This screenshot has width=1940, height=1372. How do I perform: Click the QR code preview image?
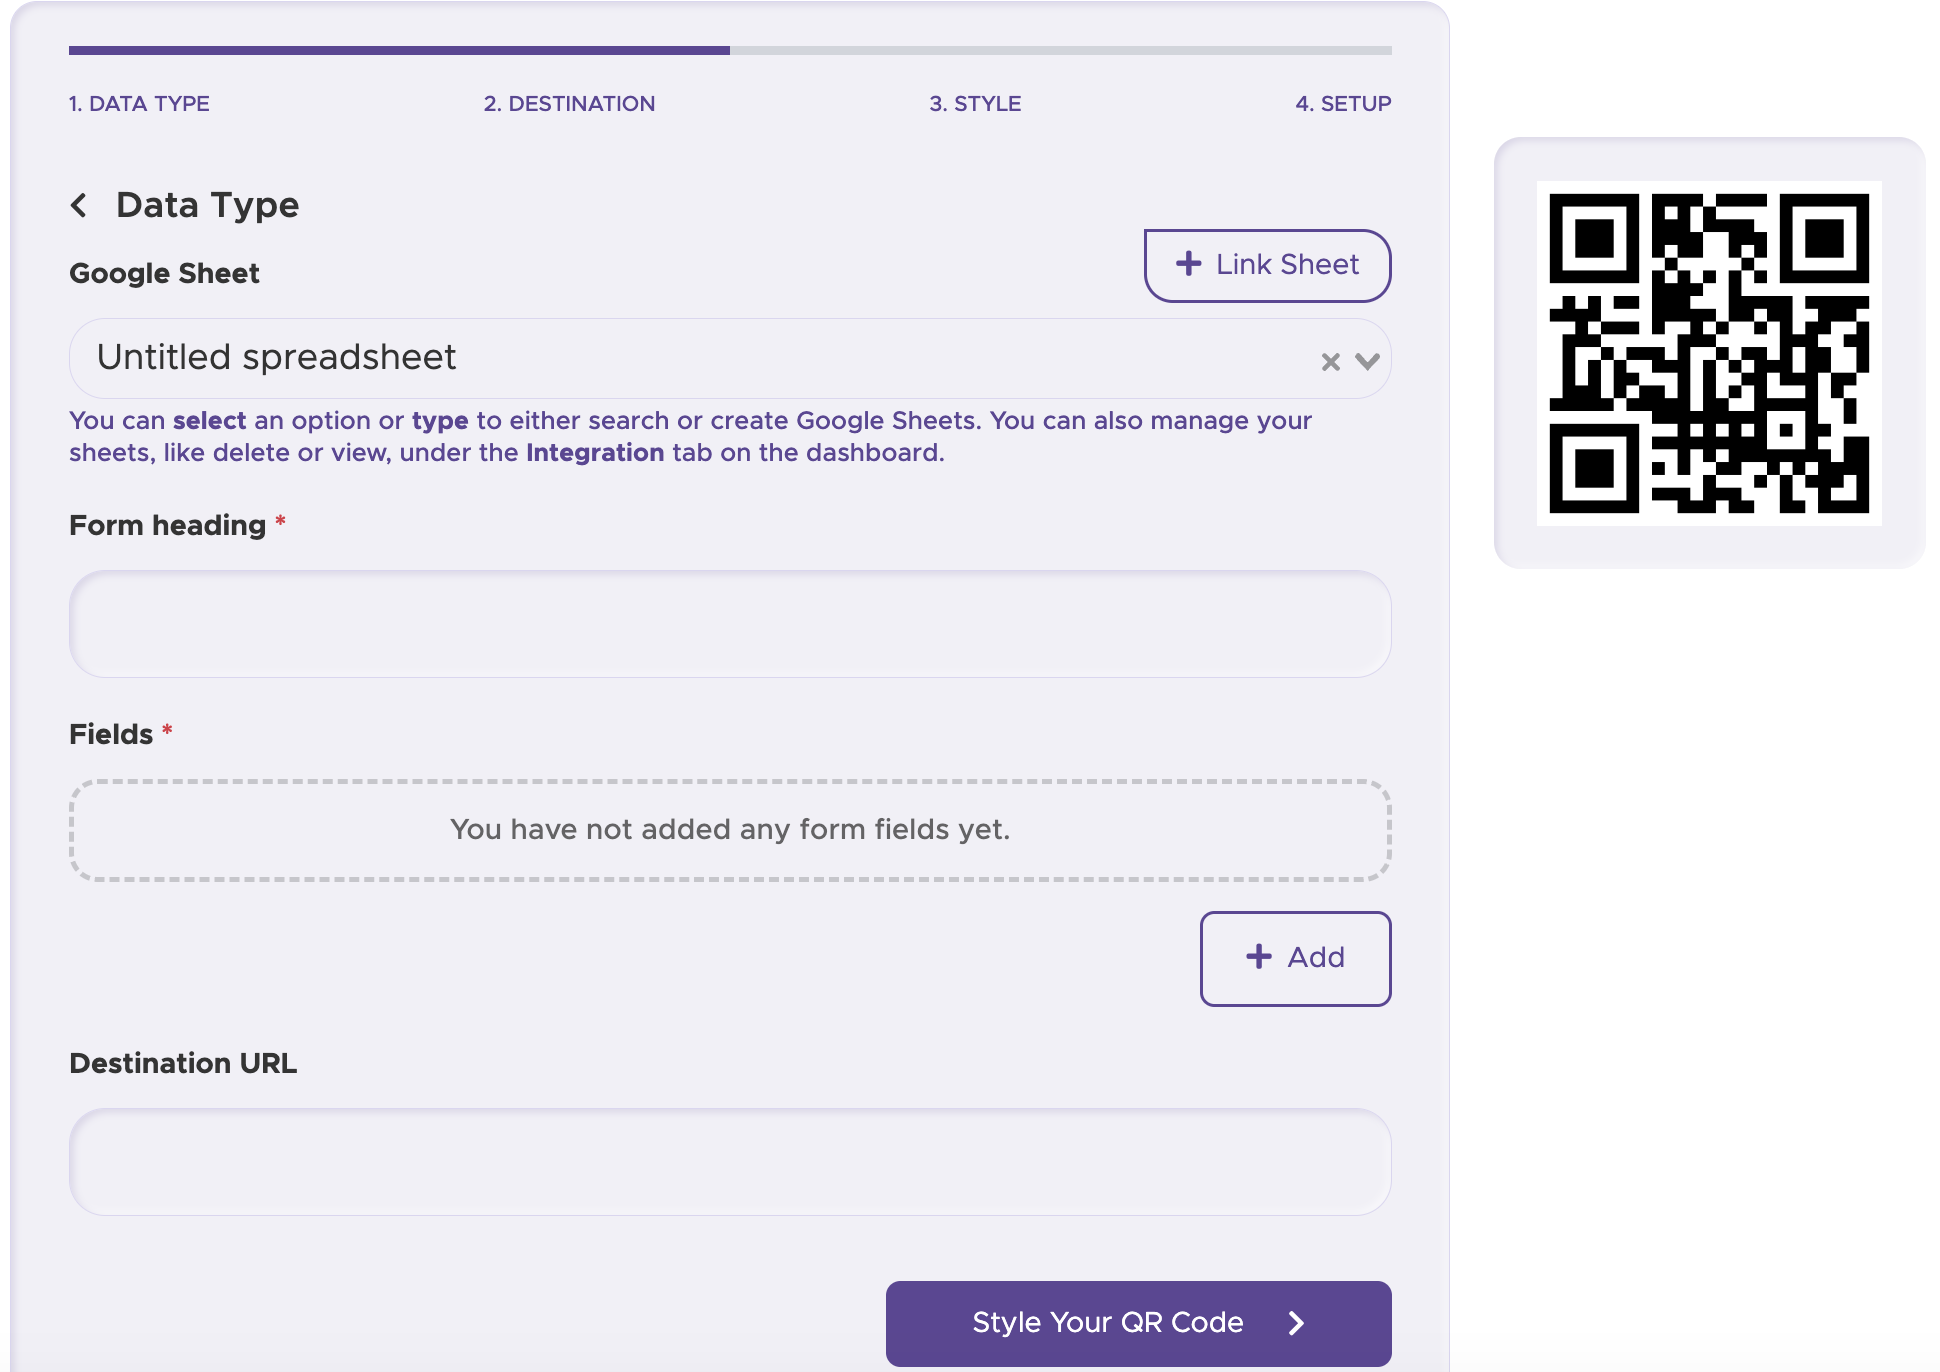tap(1709, 353)
